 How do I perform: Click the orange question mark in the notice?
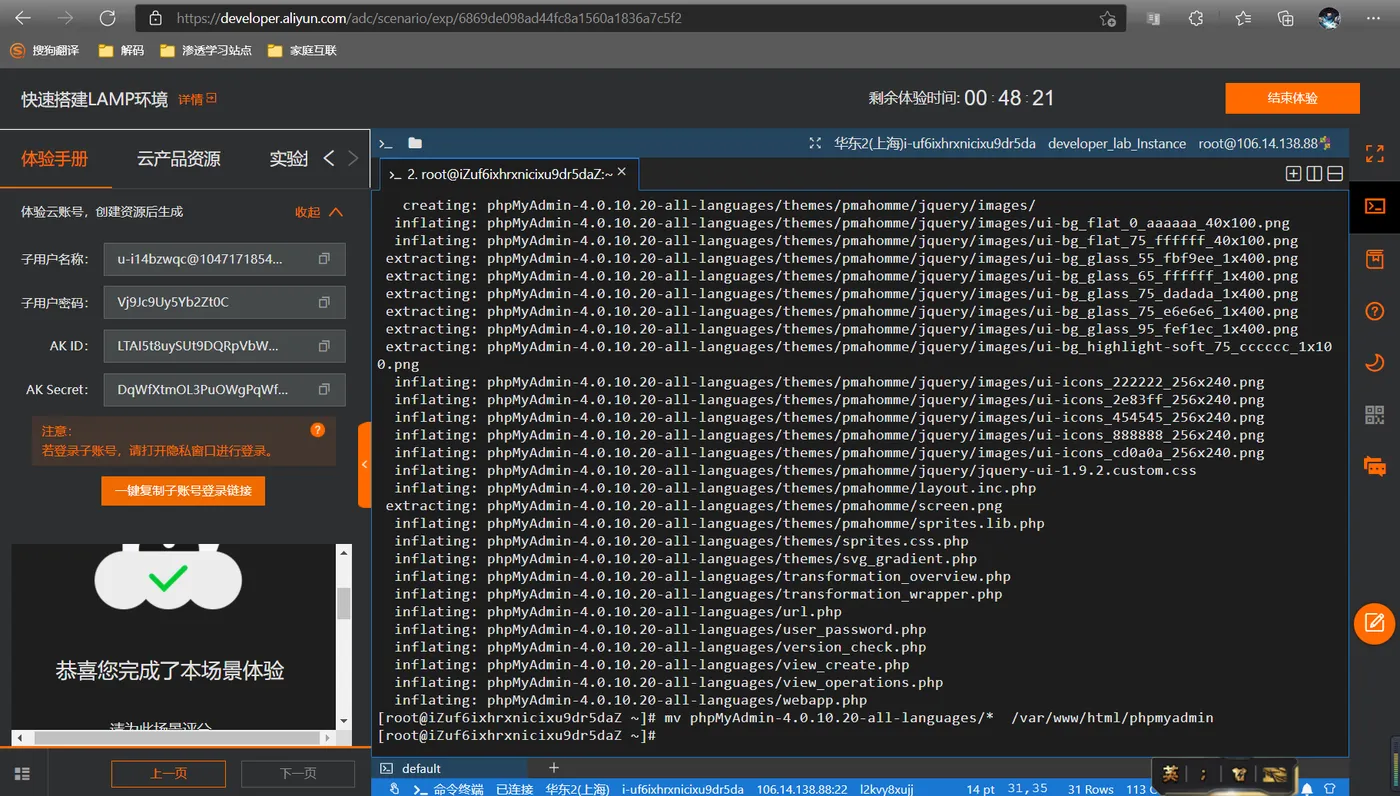coord(318,430)
